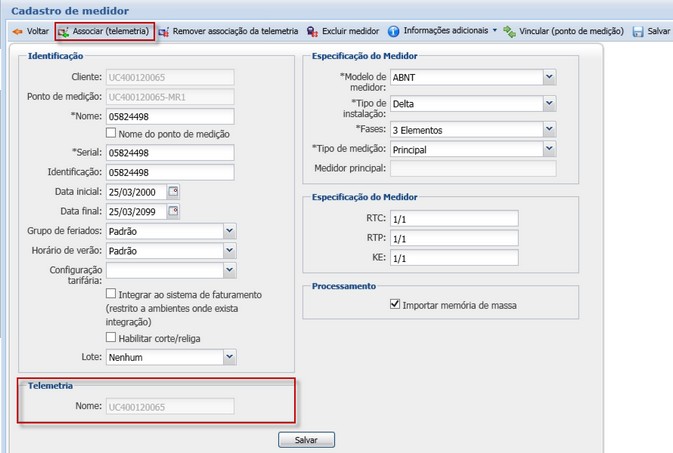
Task: Click the Voltar back arrow icon
Action: pyautogui.click(x=17, y=32)
